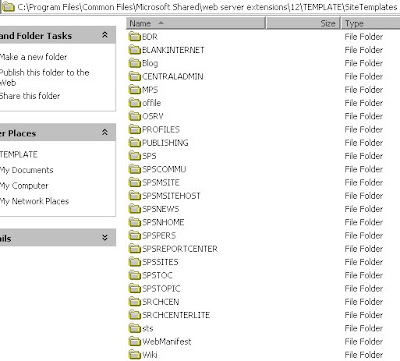Select the BLANKINTERNET folder name

173,50
